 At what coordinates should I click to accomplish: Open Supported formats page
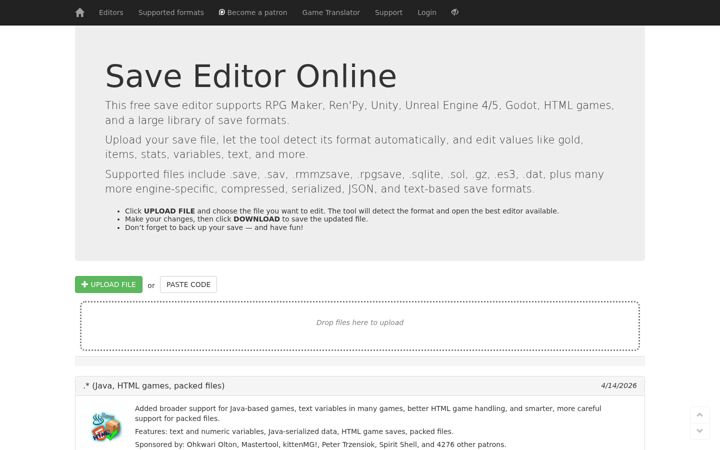171,12
